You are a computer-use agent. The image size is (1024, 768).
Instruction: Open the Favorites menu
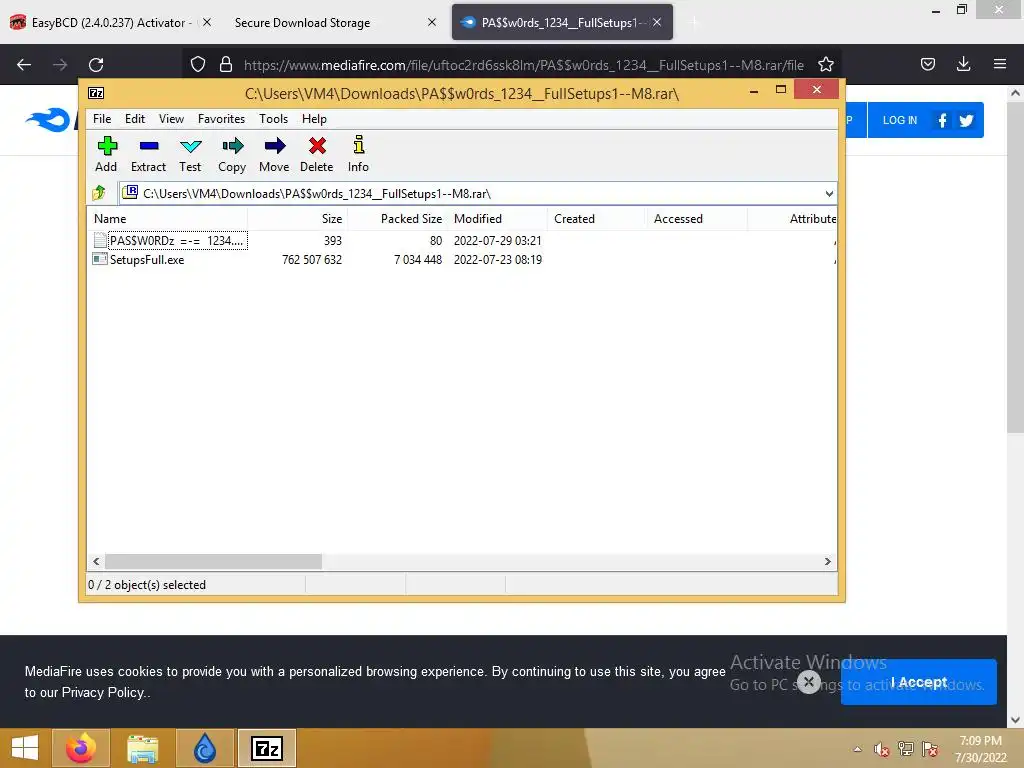tap(221, 119)
